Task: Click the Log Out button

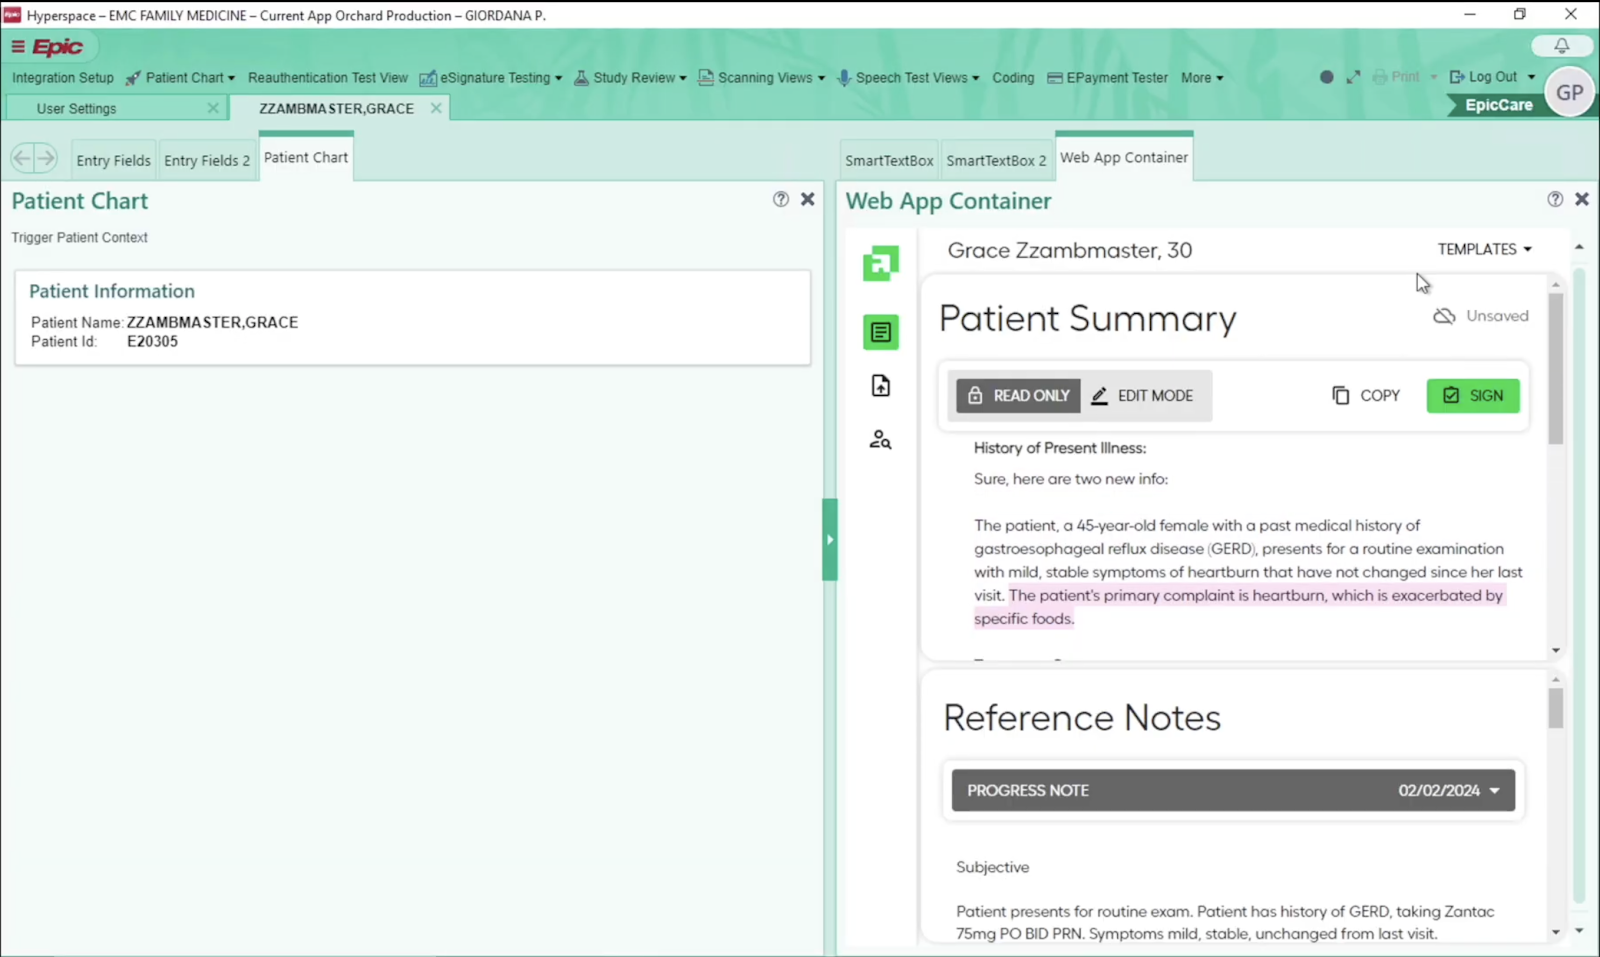Action: 1483,77
